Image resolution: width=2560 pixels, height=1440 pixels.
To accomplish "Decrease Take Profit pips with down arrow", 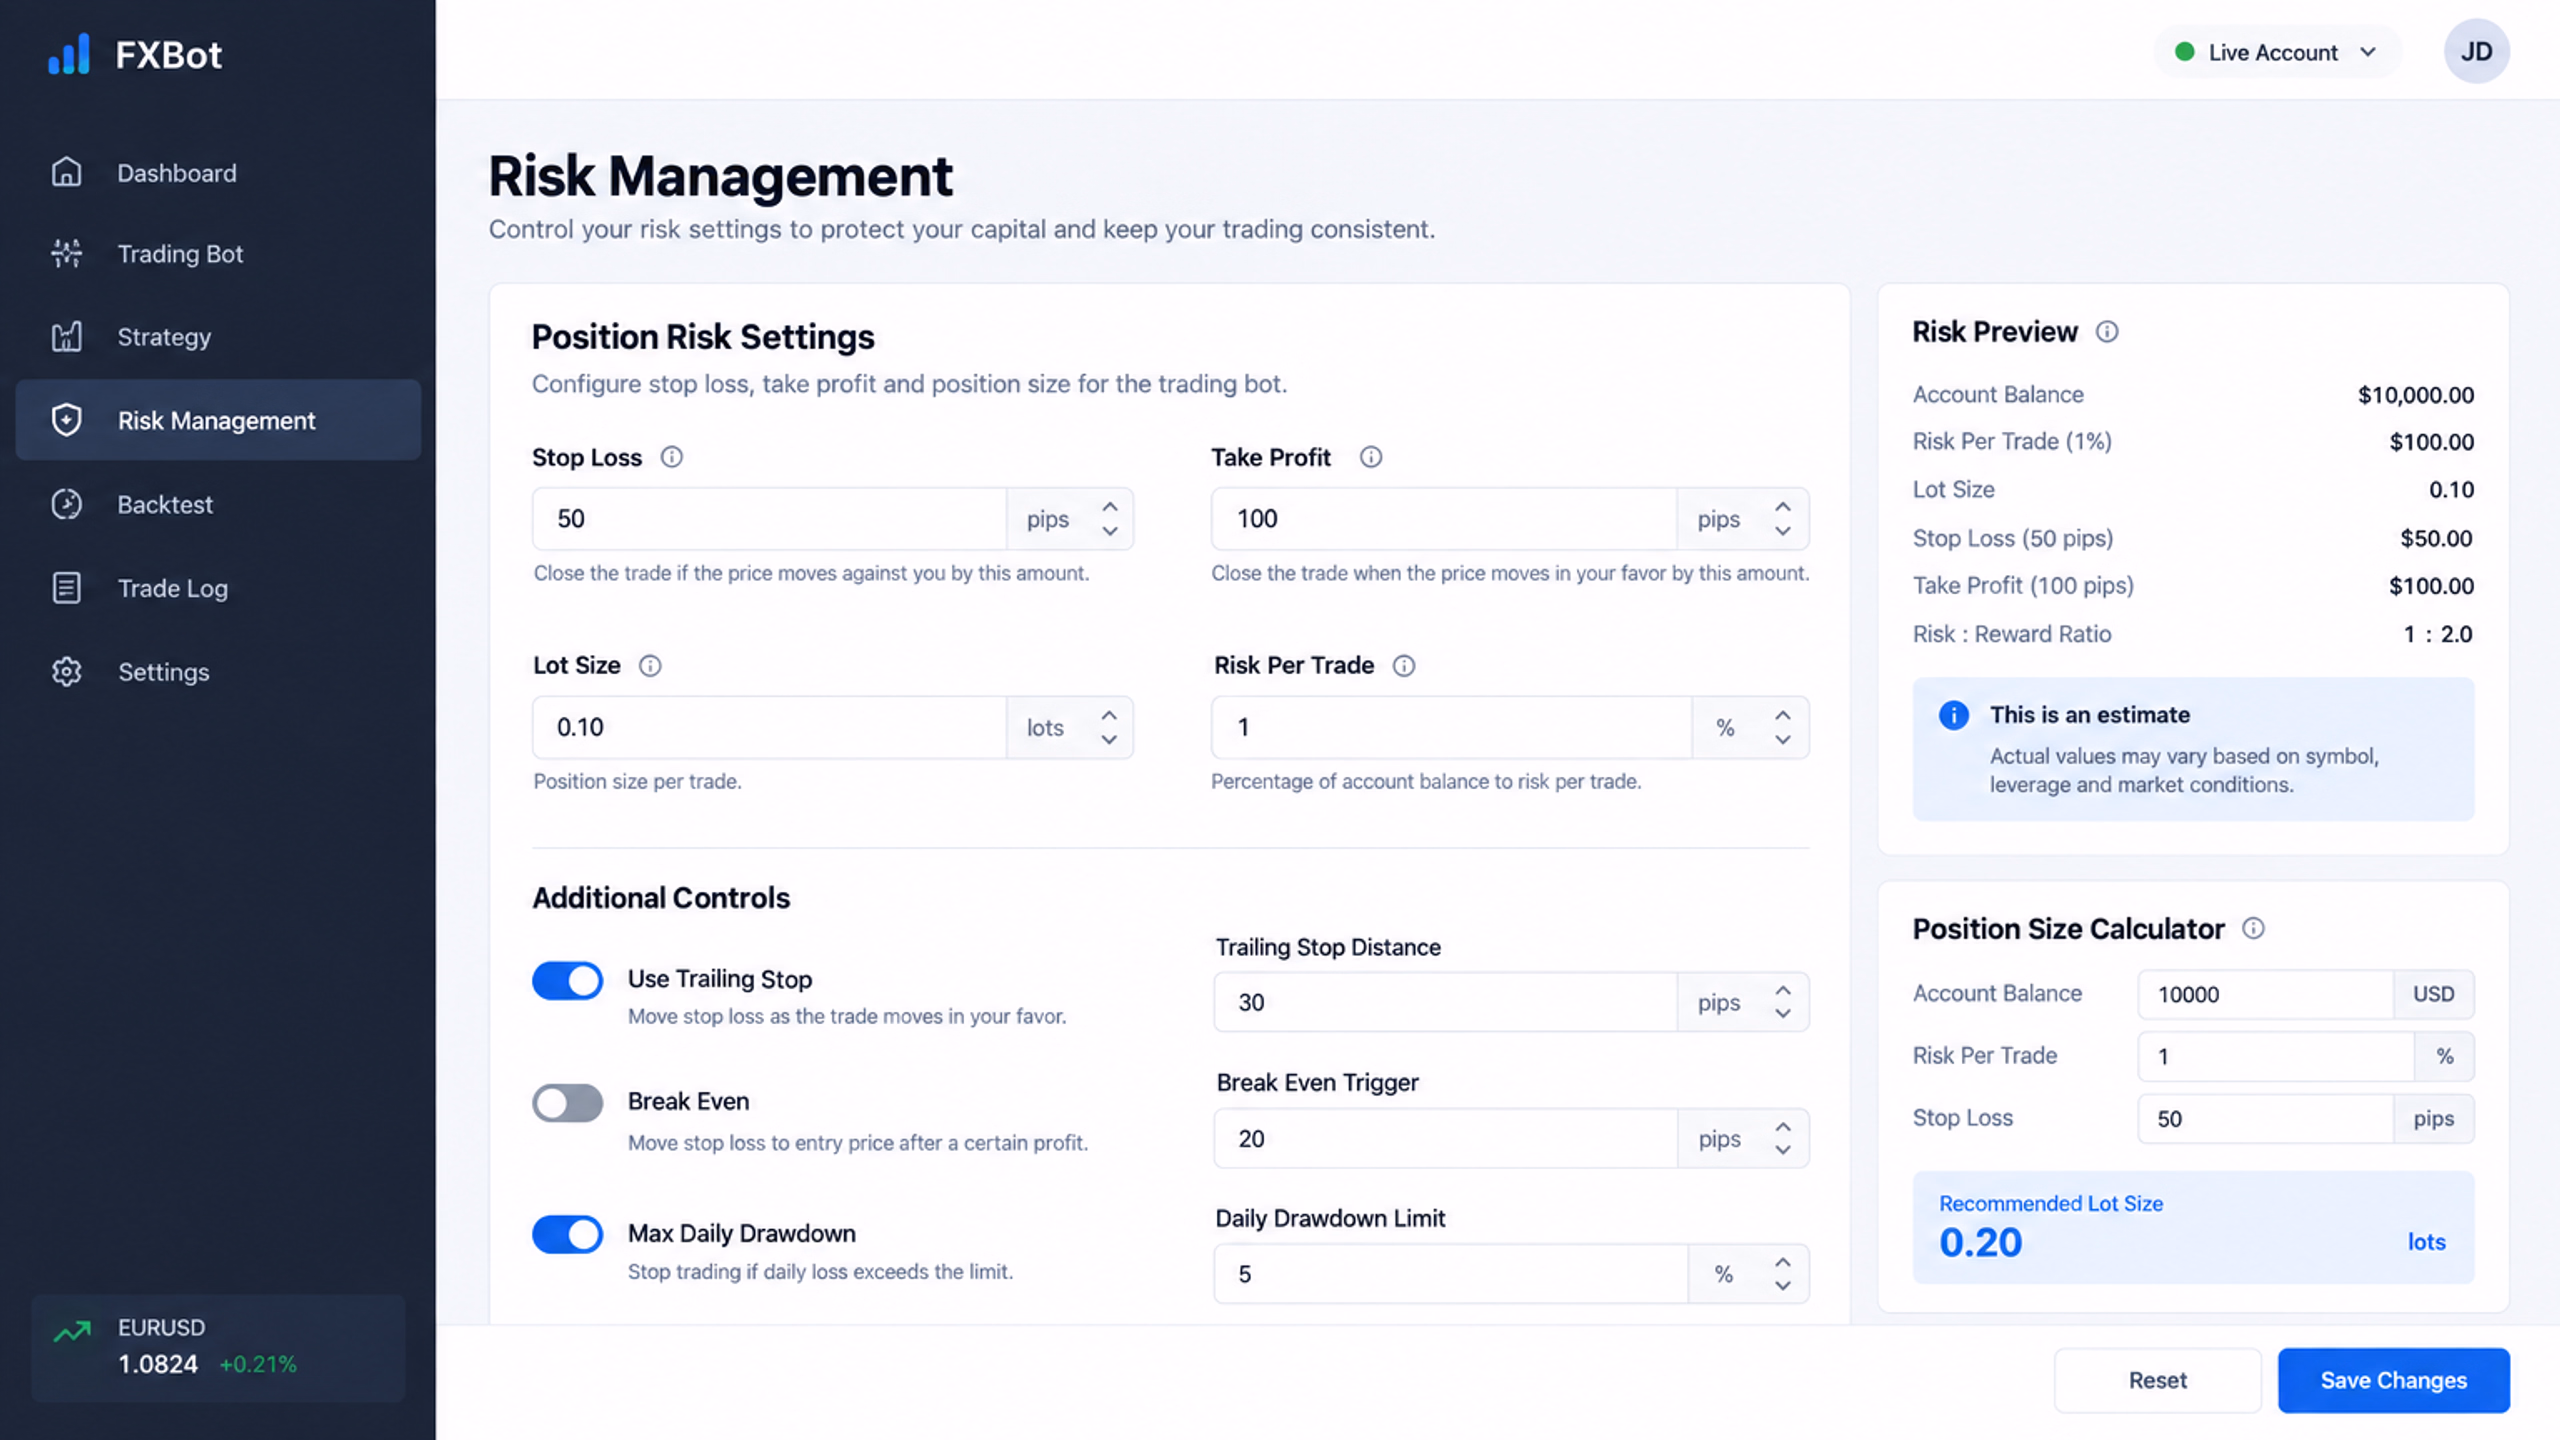I will (x=1783, y=532).
